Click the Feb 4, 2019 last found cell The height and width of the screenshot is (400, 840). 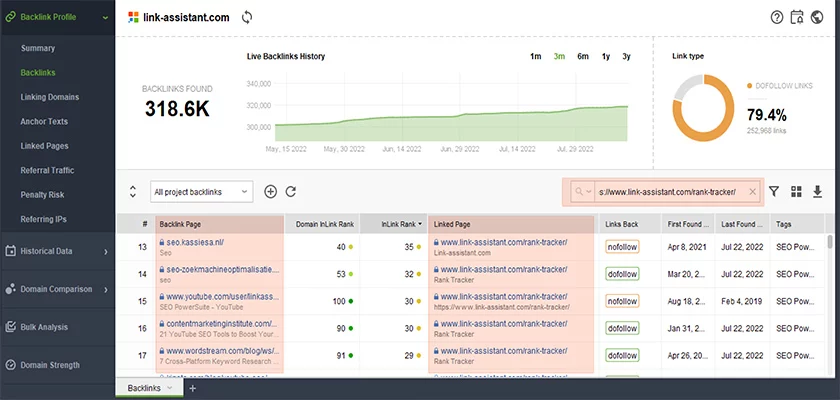click(x=742, y=301)
